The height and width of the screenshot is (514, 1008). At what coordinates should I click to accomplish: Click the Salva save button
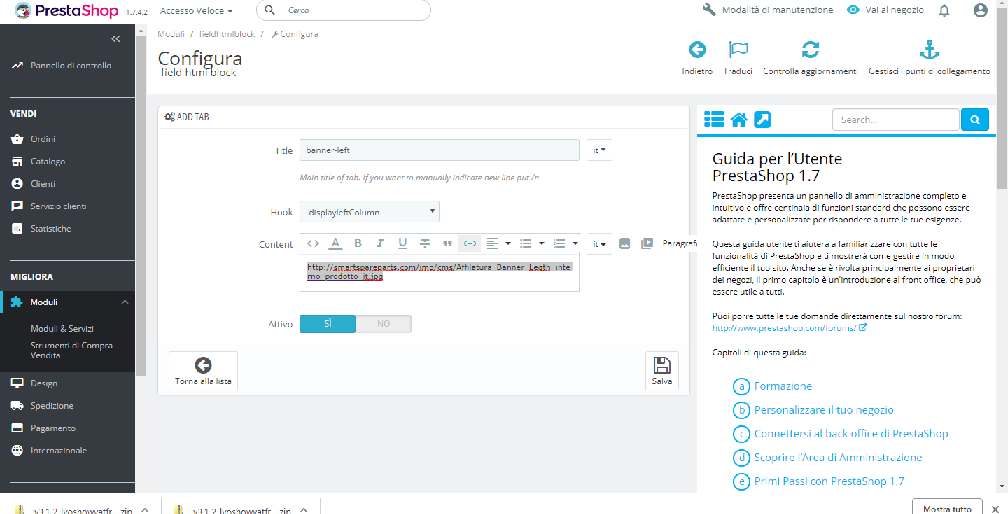tap(662, 371)
